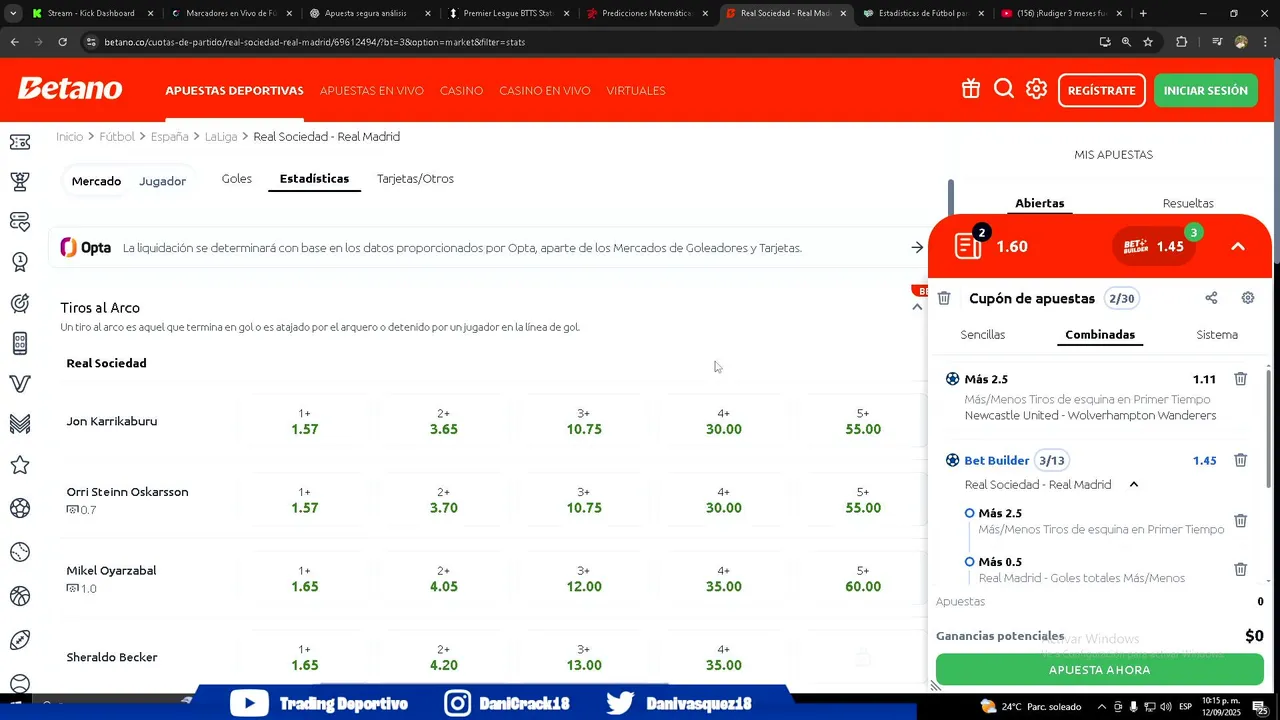Select the soccer ball icon in sidebar
This screenshot has width=1280, height=720.
point(19,508)
